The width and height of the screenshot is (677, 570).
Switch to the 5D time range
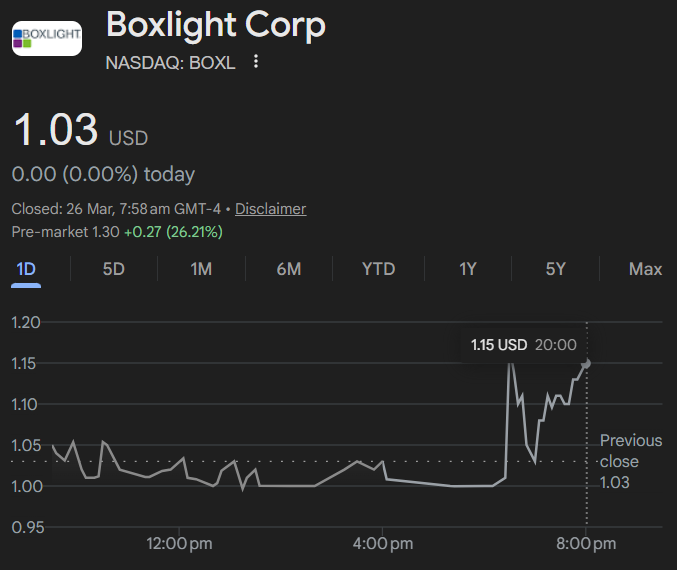pyautogui.click(x=114, y=269)
